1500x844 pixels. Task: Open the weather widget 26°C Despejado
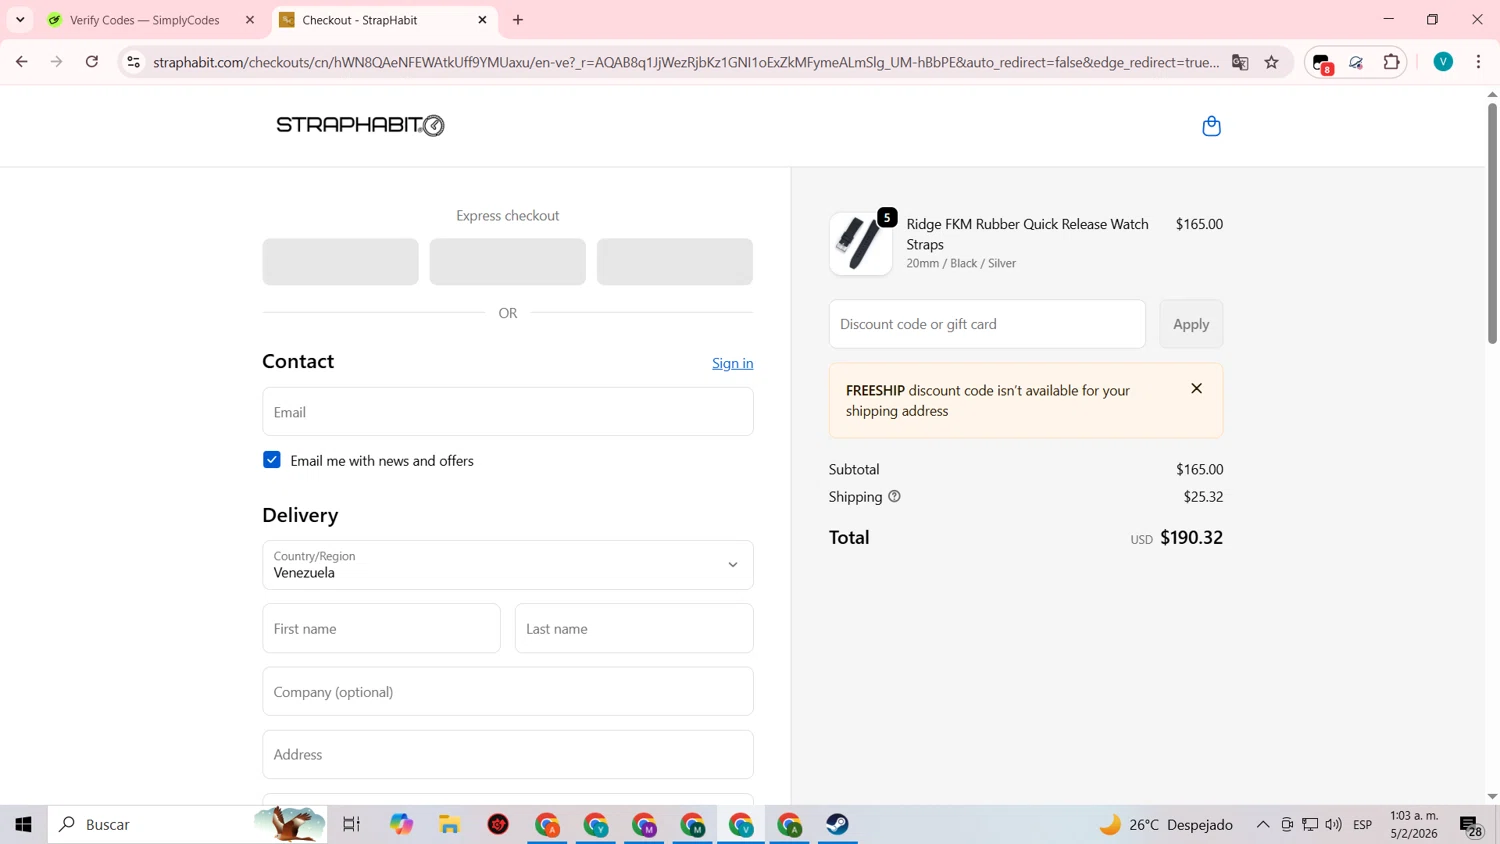(1166, 825)
